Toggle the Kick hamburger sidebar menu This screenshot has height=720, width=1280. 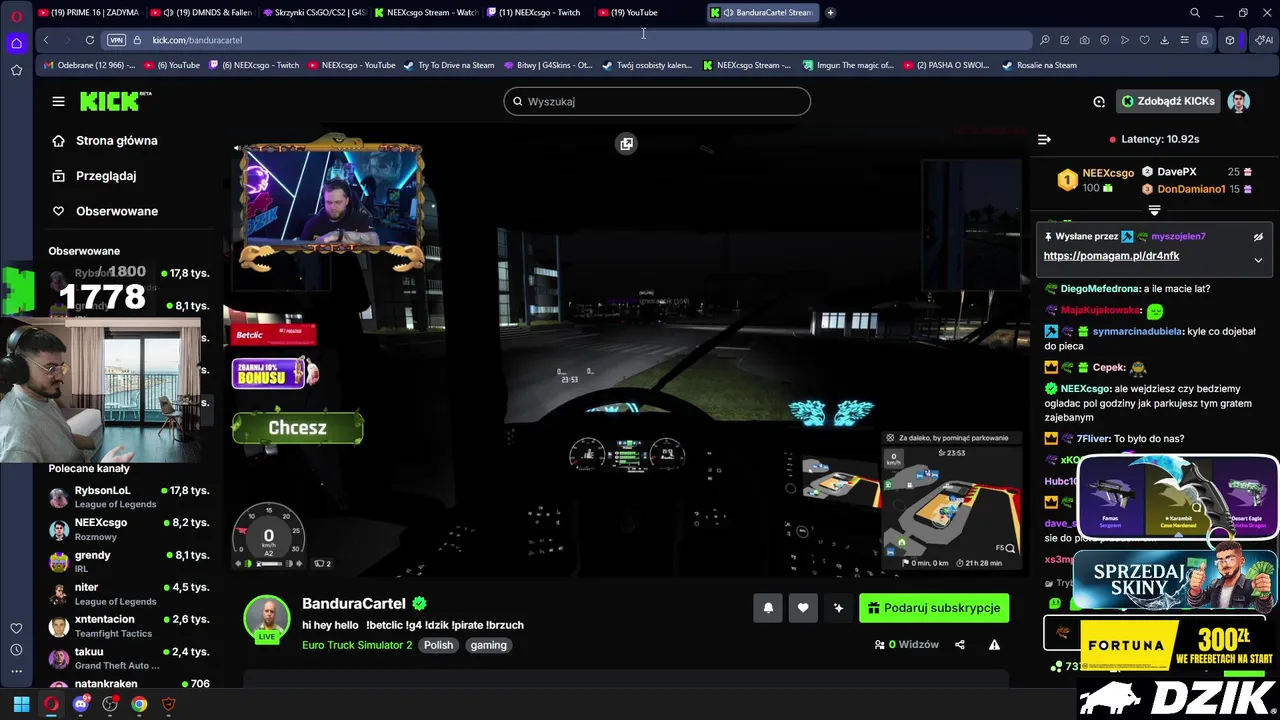coord(58,101)
